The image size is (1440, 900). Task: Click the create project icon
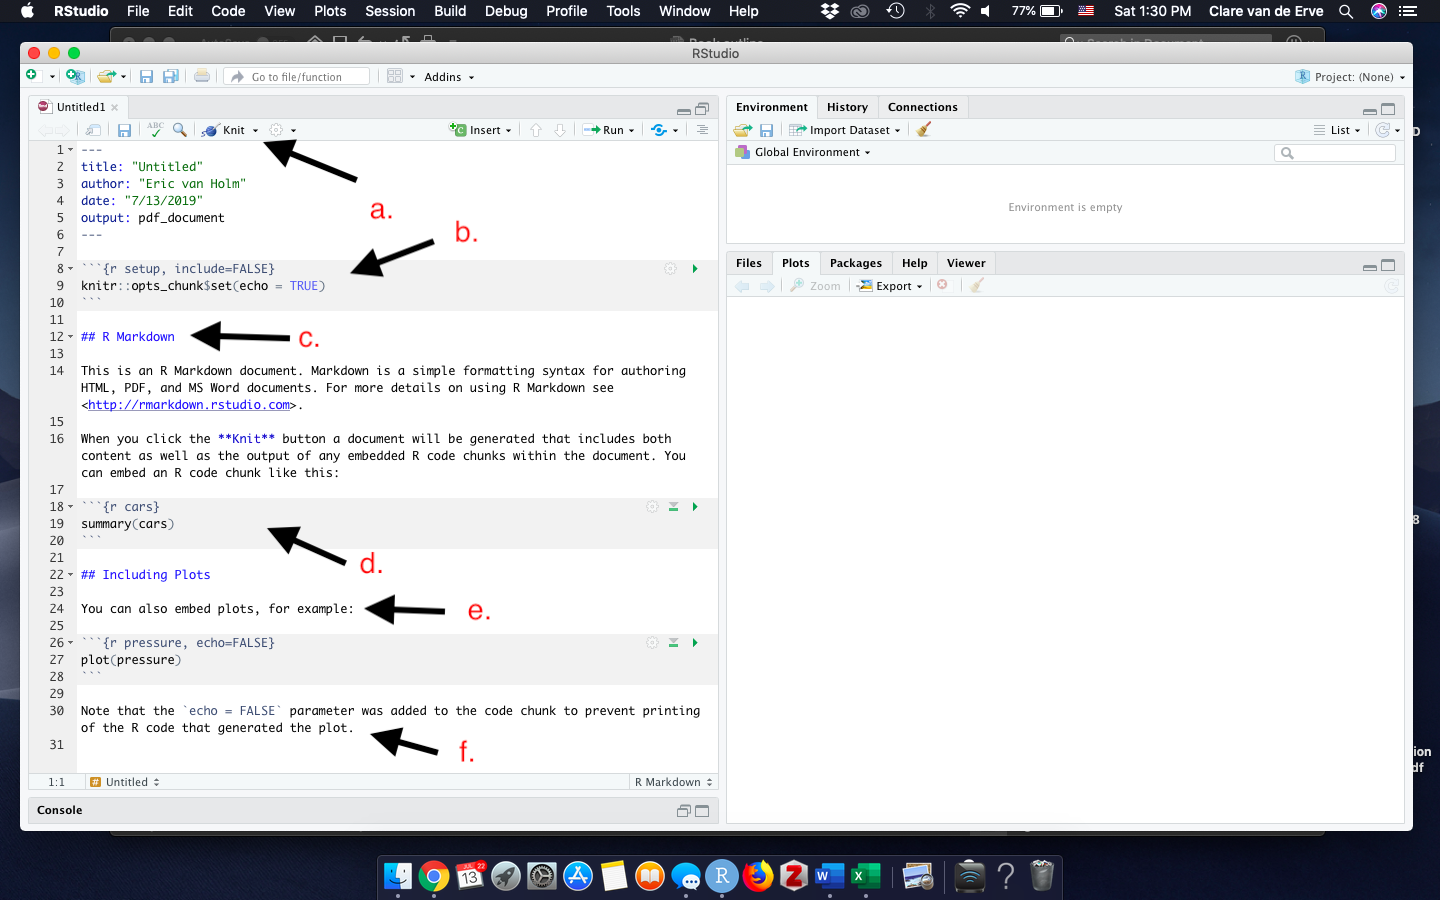pos(74,77)
